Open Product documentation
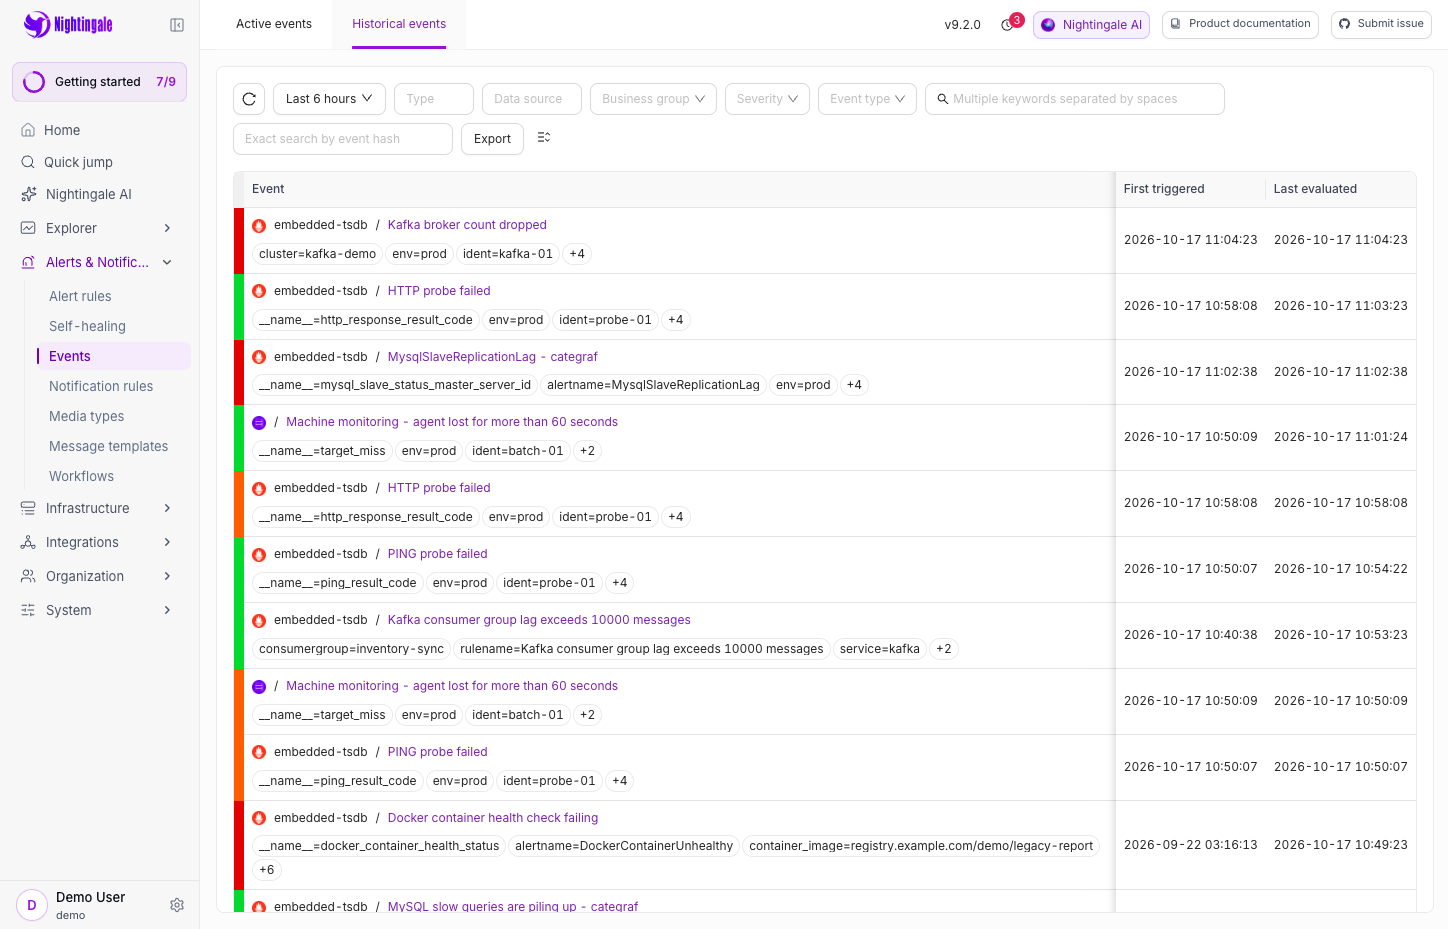1448x929 pixels. 1240,25
